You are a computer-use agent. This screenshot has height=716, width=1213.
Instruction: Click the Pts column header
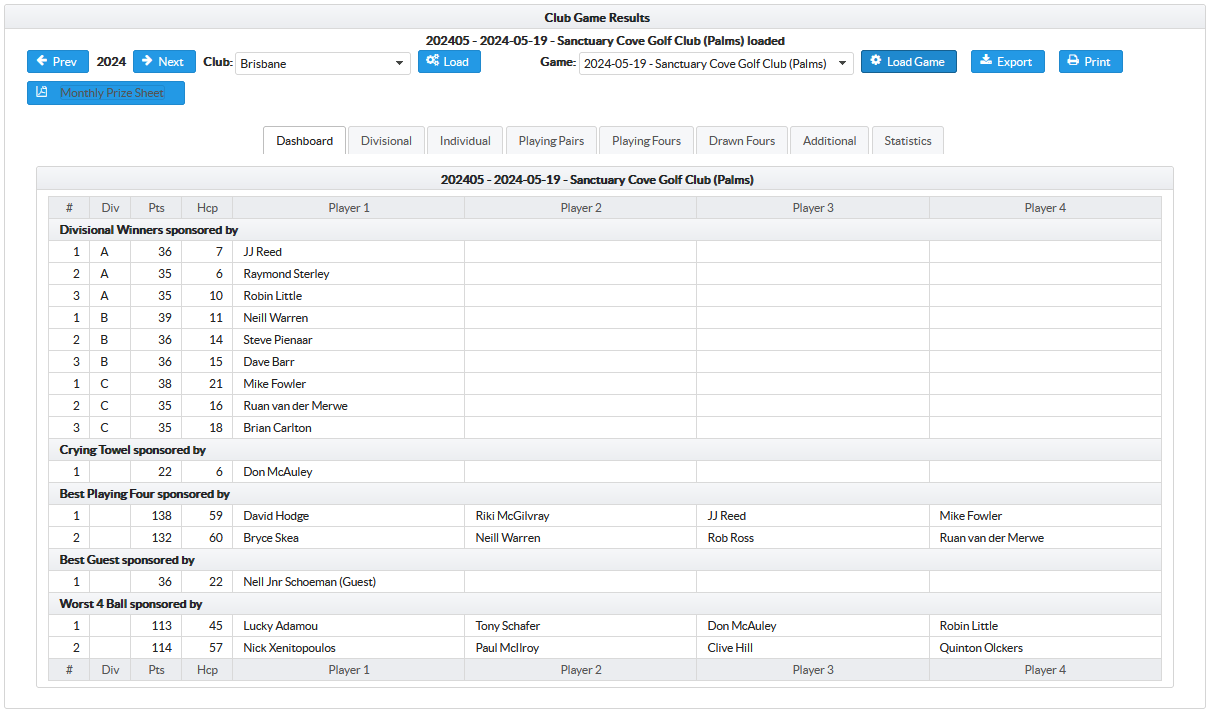(x=156, y=208)
